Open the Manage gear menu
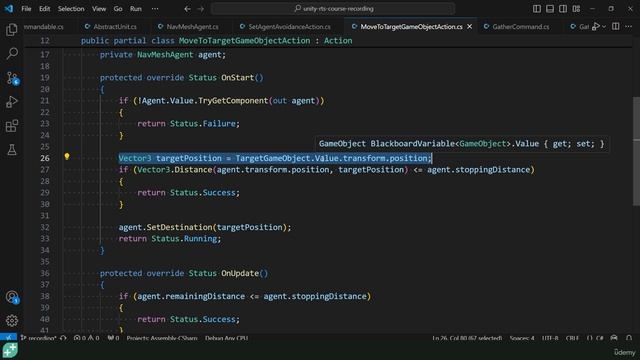The image size is (640, 360). (x=12, y=320)
